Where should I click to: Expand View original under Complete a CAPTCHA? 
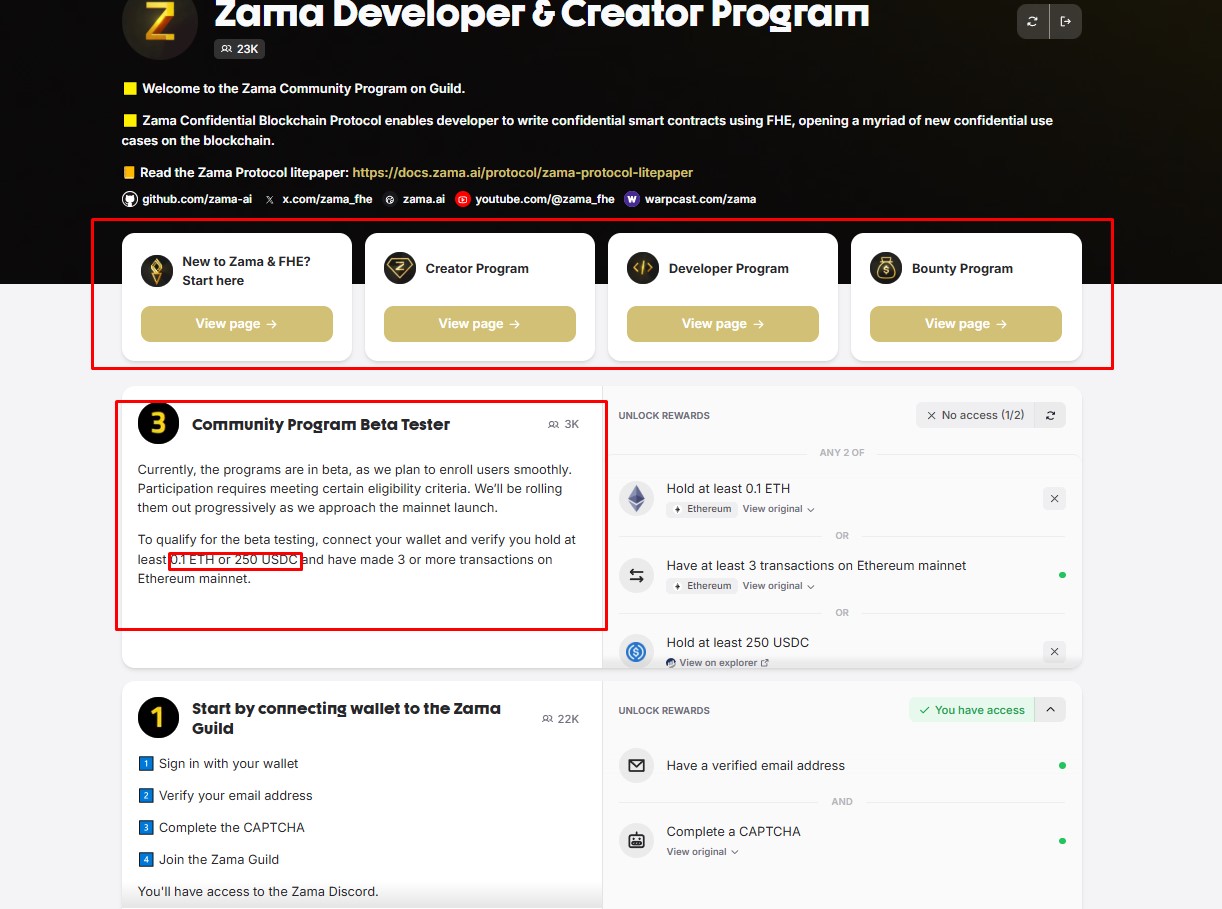[702, 852]
